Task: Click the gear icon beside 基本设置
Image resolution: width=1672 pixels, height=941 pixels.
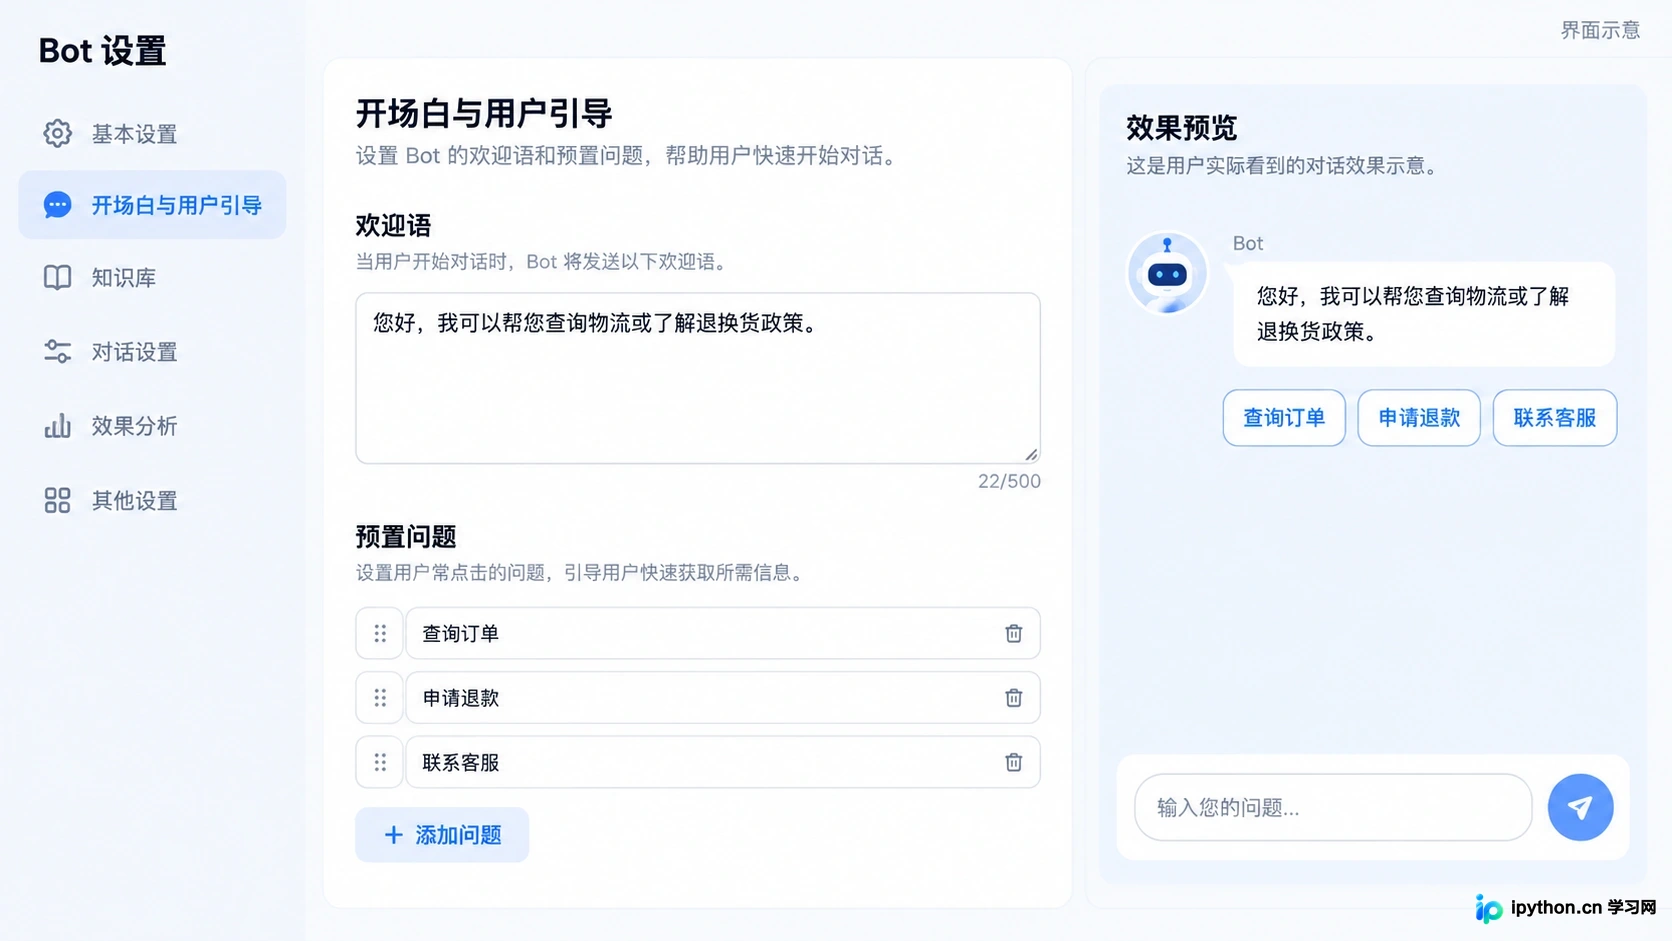Action: coord(57,133)
